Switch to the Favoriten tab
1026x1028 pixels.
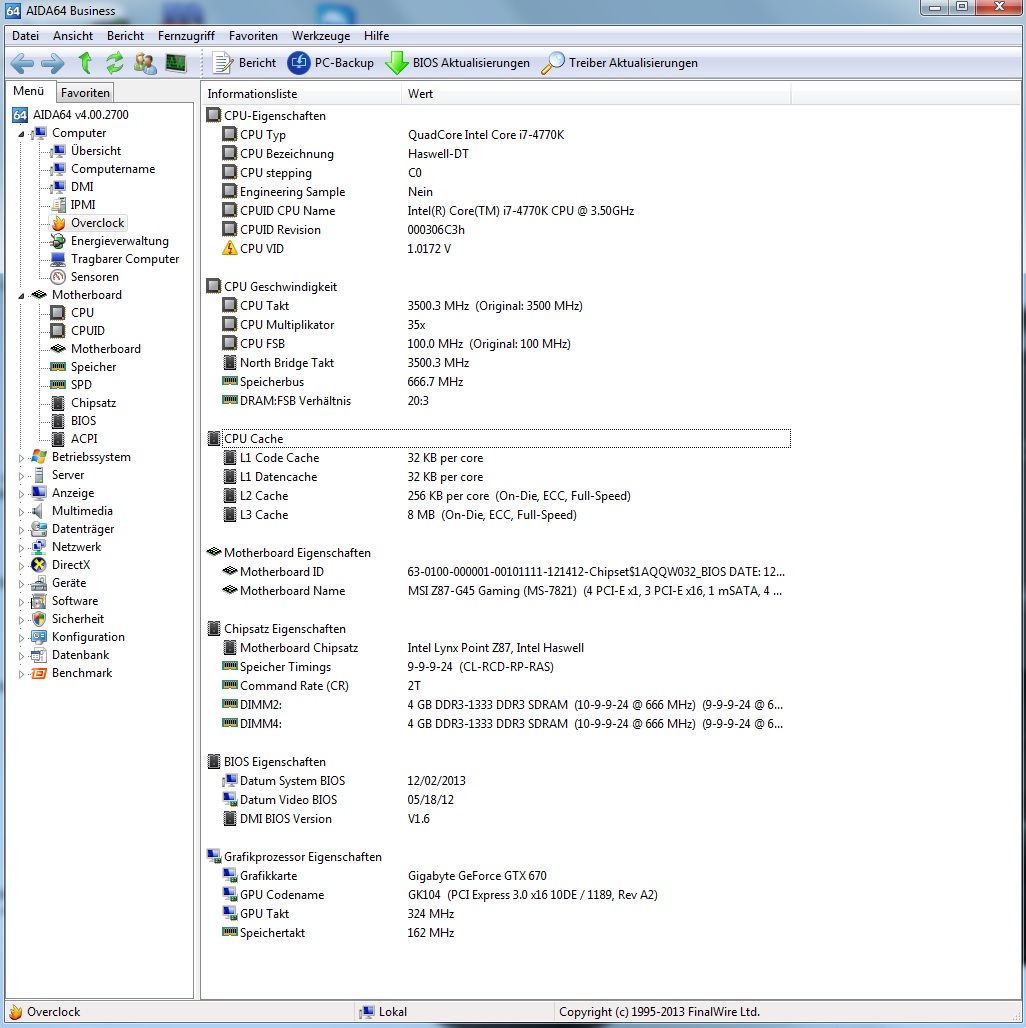pos(85,92)
